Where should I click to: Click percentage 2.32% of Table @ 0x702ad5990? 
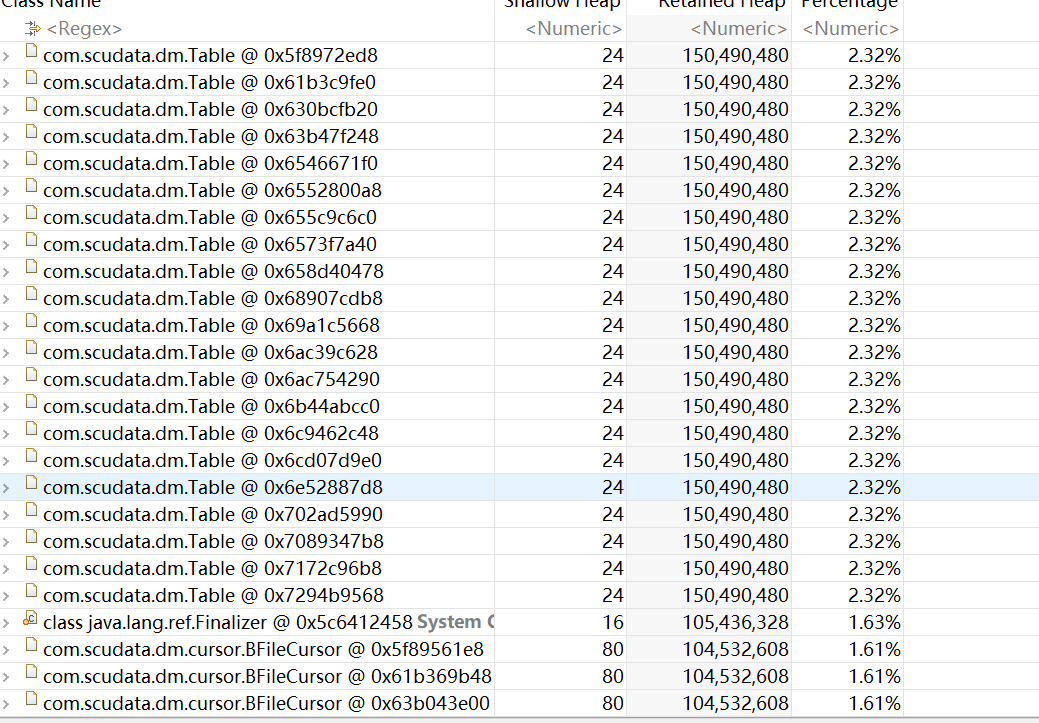[874, 515]
